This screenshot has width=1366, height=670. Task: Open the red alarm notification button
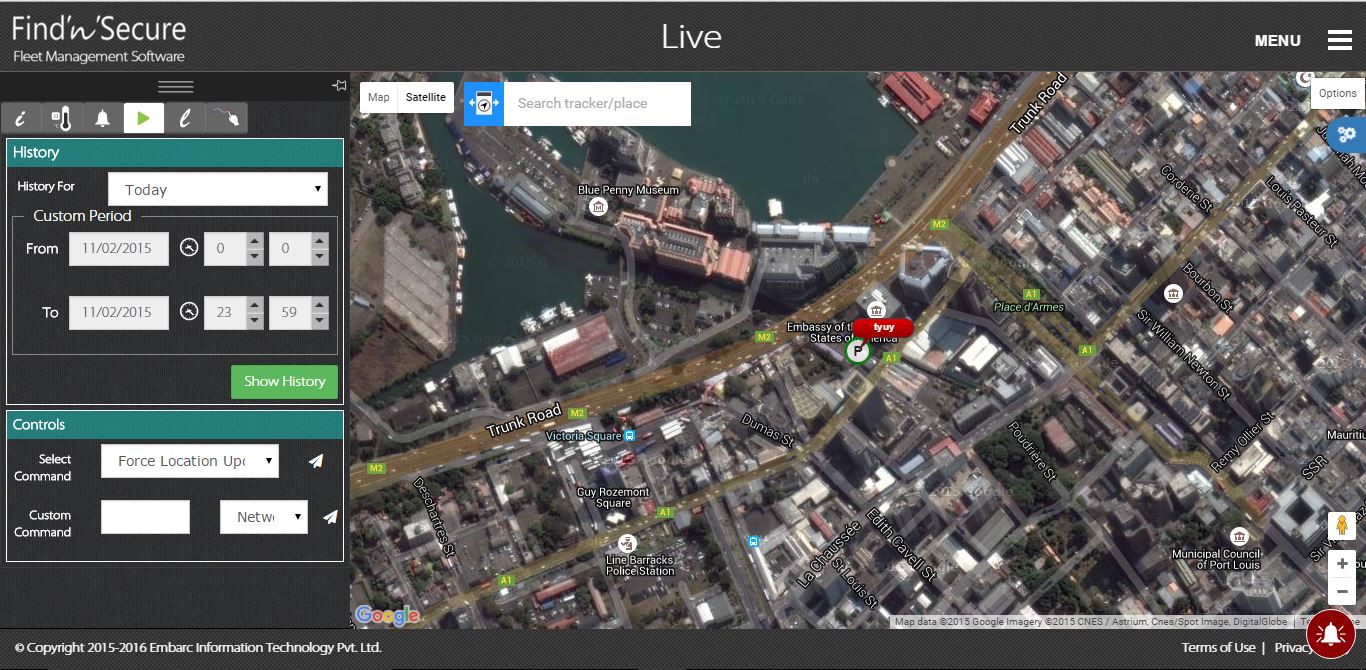(x=1331, y=633)
